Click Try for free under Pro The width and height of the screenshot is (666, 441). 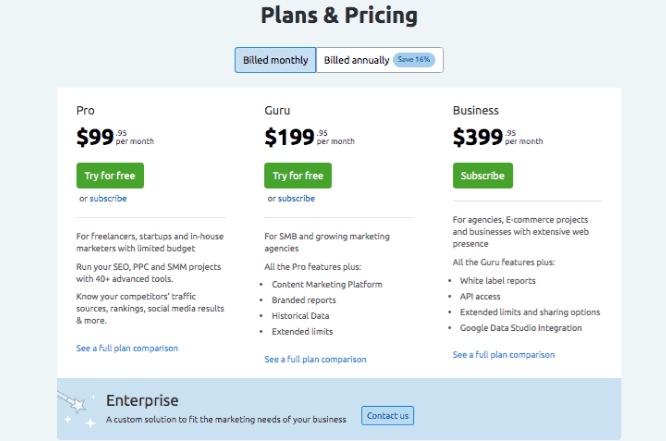(x=110, y=175)
